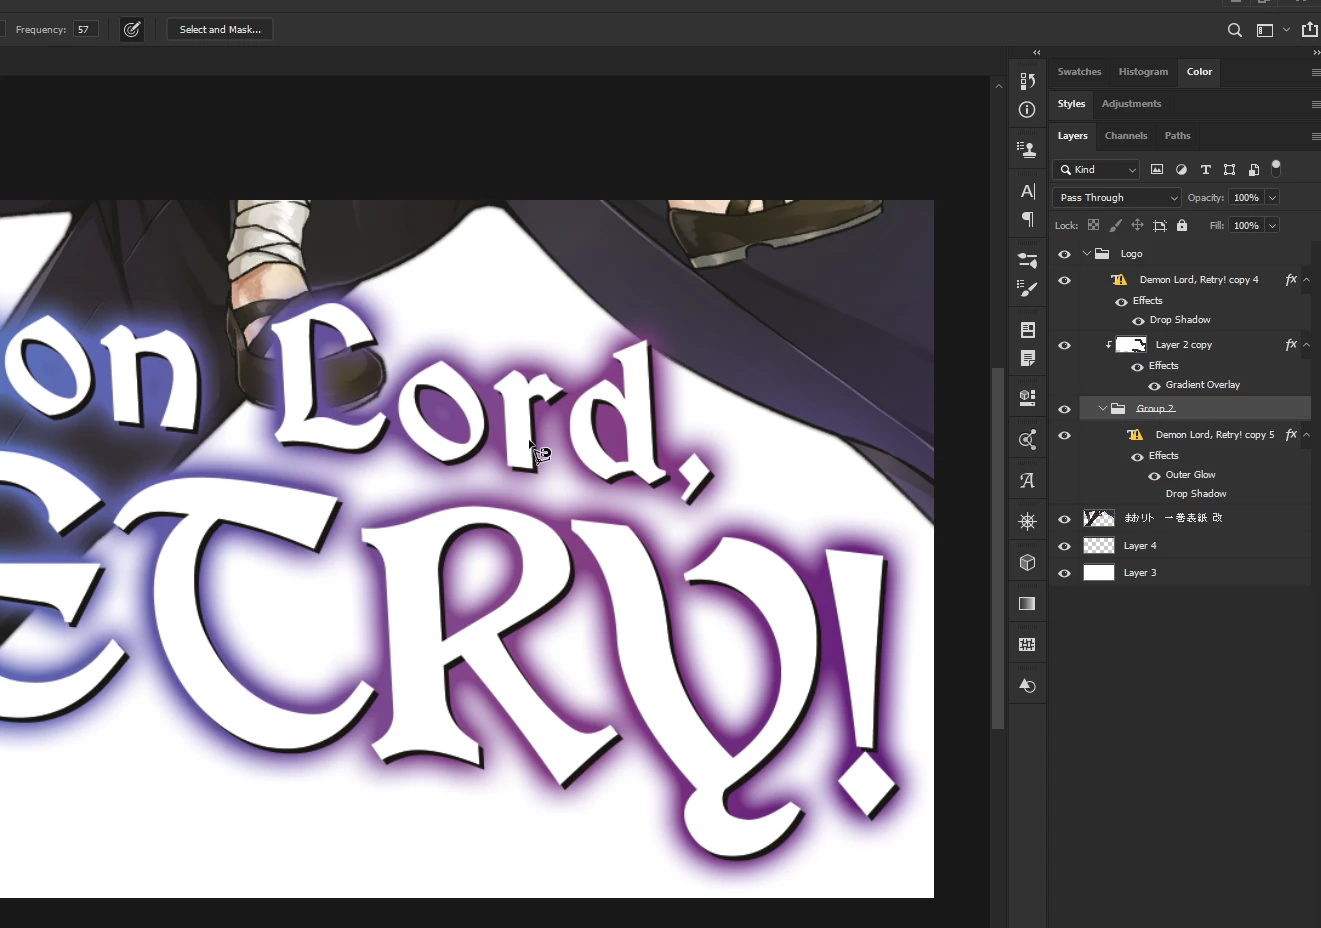1321x928 pixels.
Task: Toggle visibility of Layer 2 copy
Action: coord(1064,345)
